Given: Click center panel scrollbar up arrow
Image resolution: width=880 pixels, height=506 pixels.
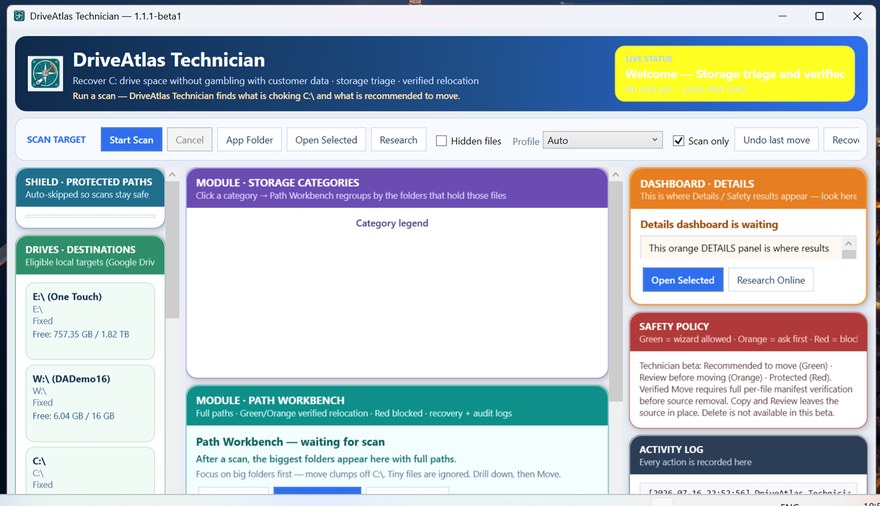Looking at the screenshot, I should (616, 175).
